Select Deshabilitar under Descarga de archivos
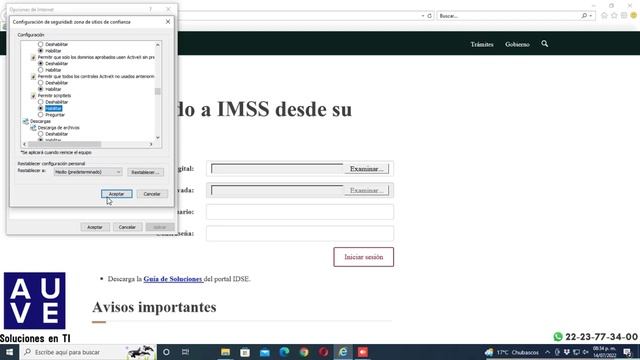 [x=40, y=134]
